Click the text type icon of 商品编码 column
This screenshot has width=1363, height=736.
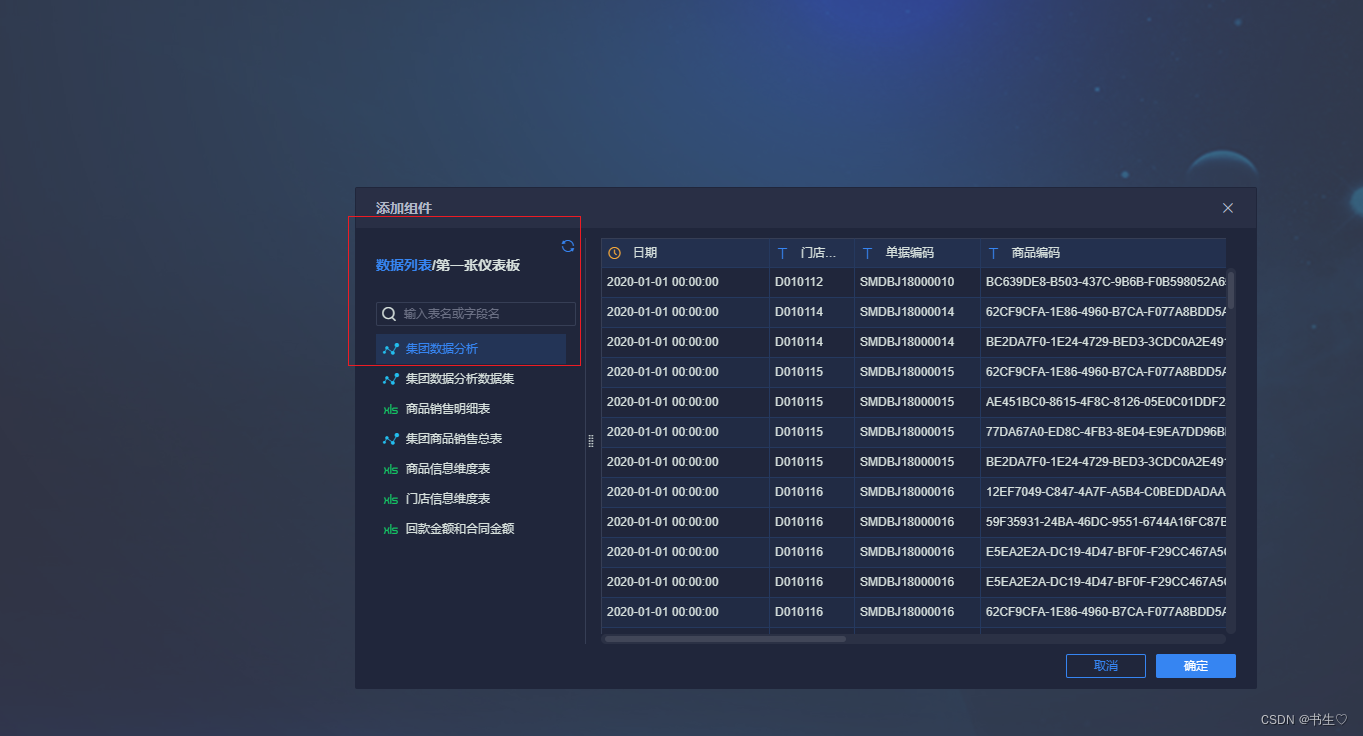click(993, 253)
